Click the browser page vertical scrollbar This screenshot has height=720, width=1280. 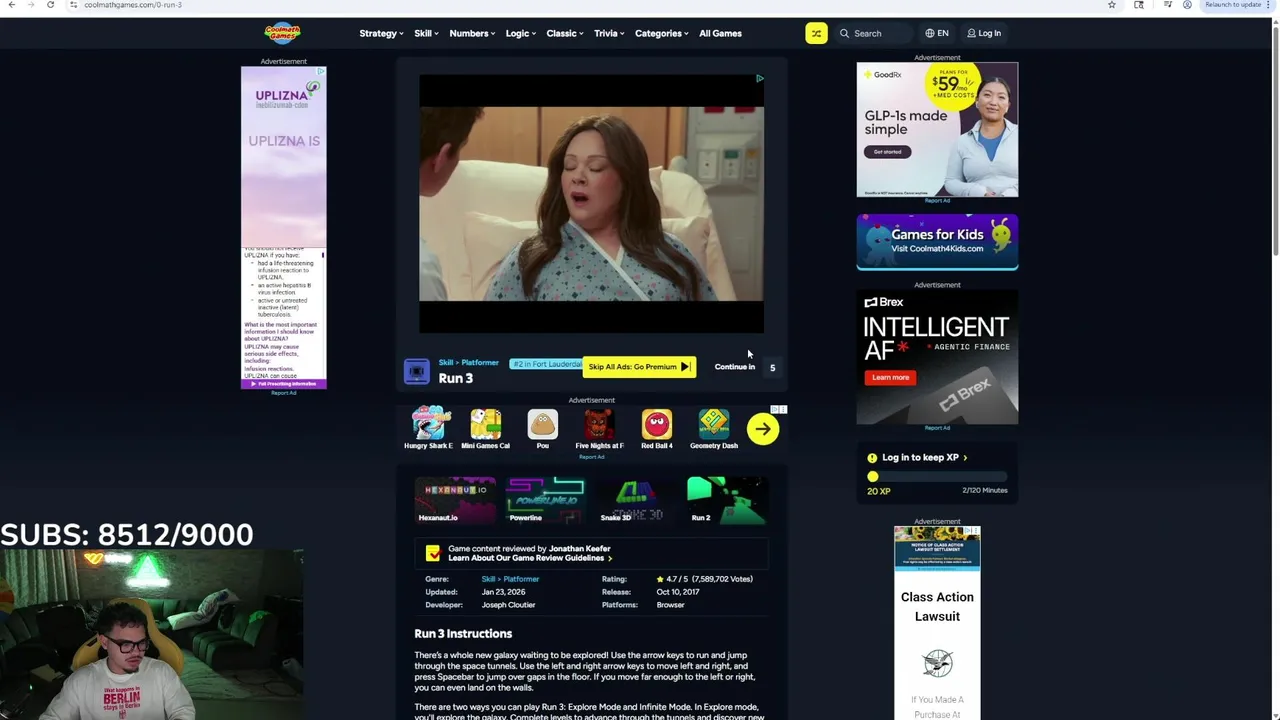[1274, 140]
